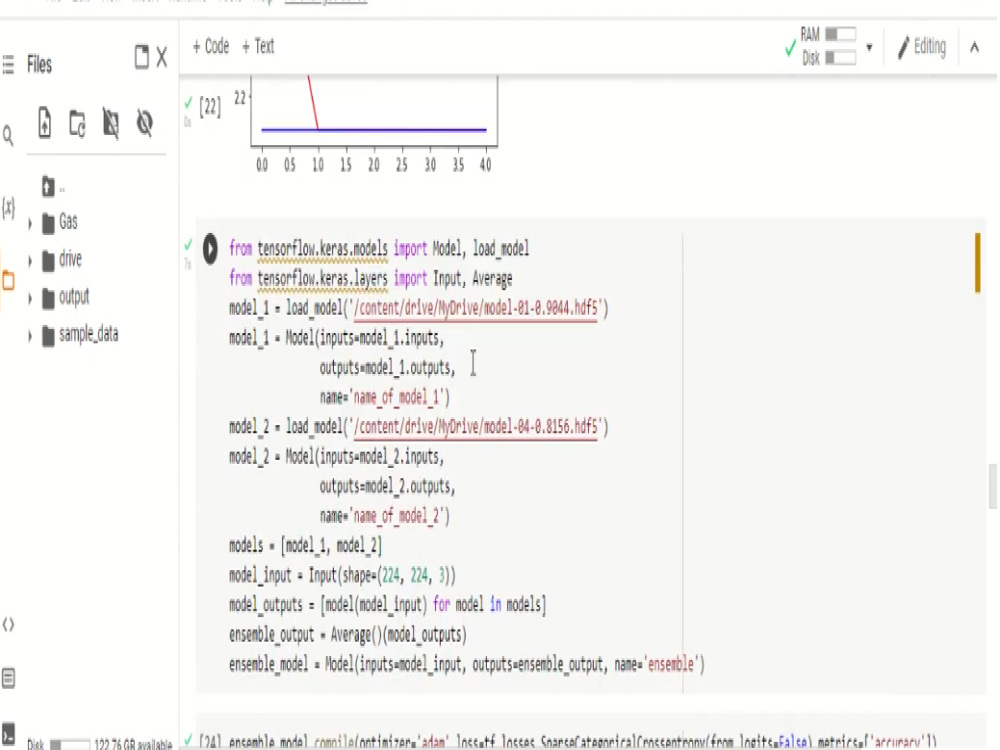Expand the drive folder

[x=30, y=261]
